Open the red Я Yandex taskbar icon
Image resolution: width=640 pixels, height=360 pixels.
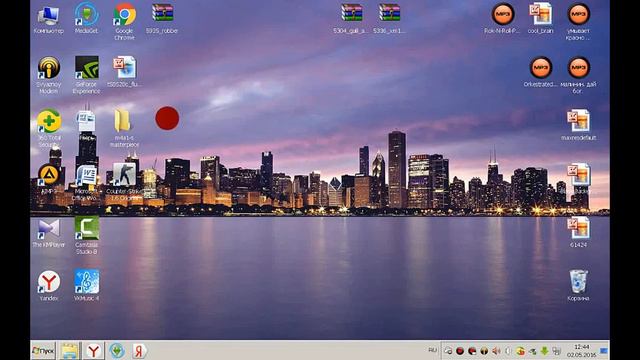139,351
